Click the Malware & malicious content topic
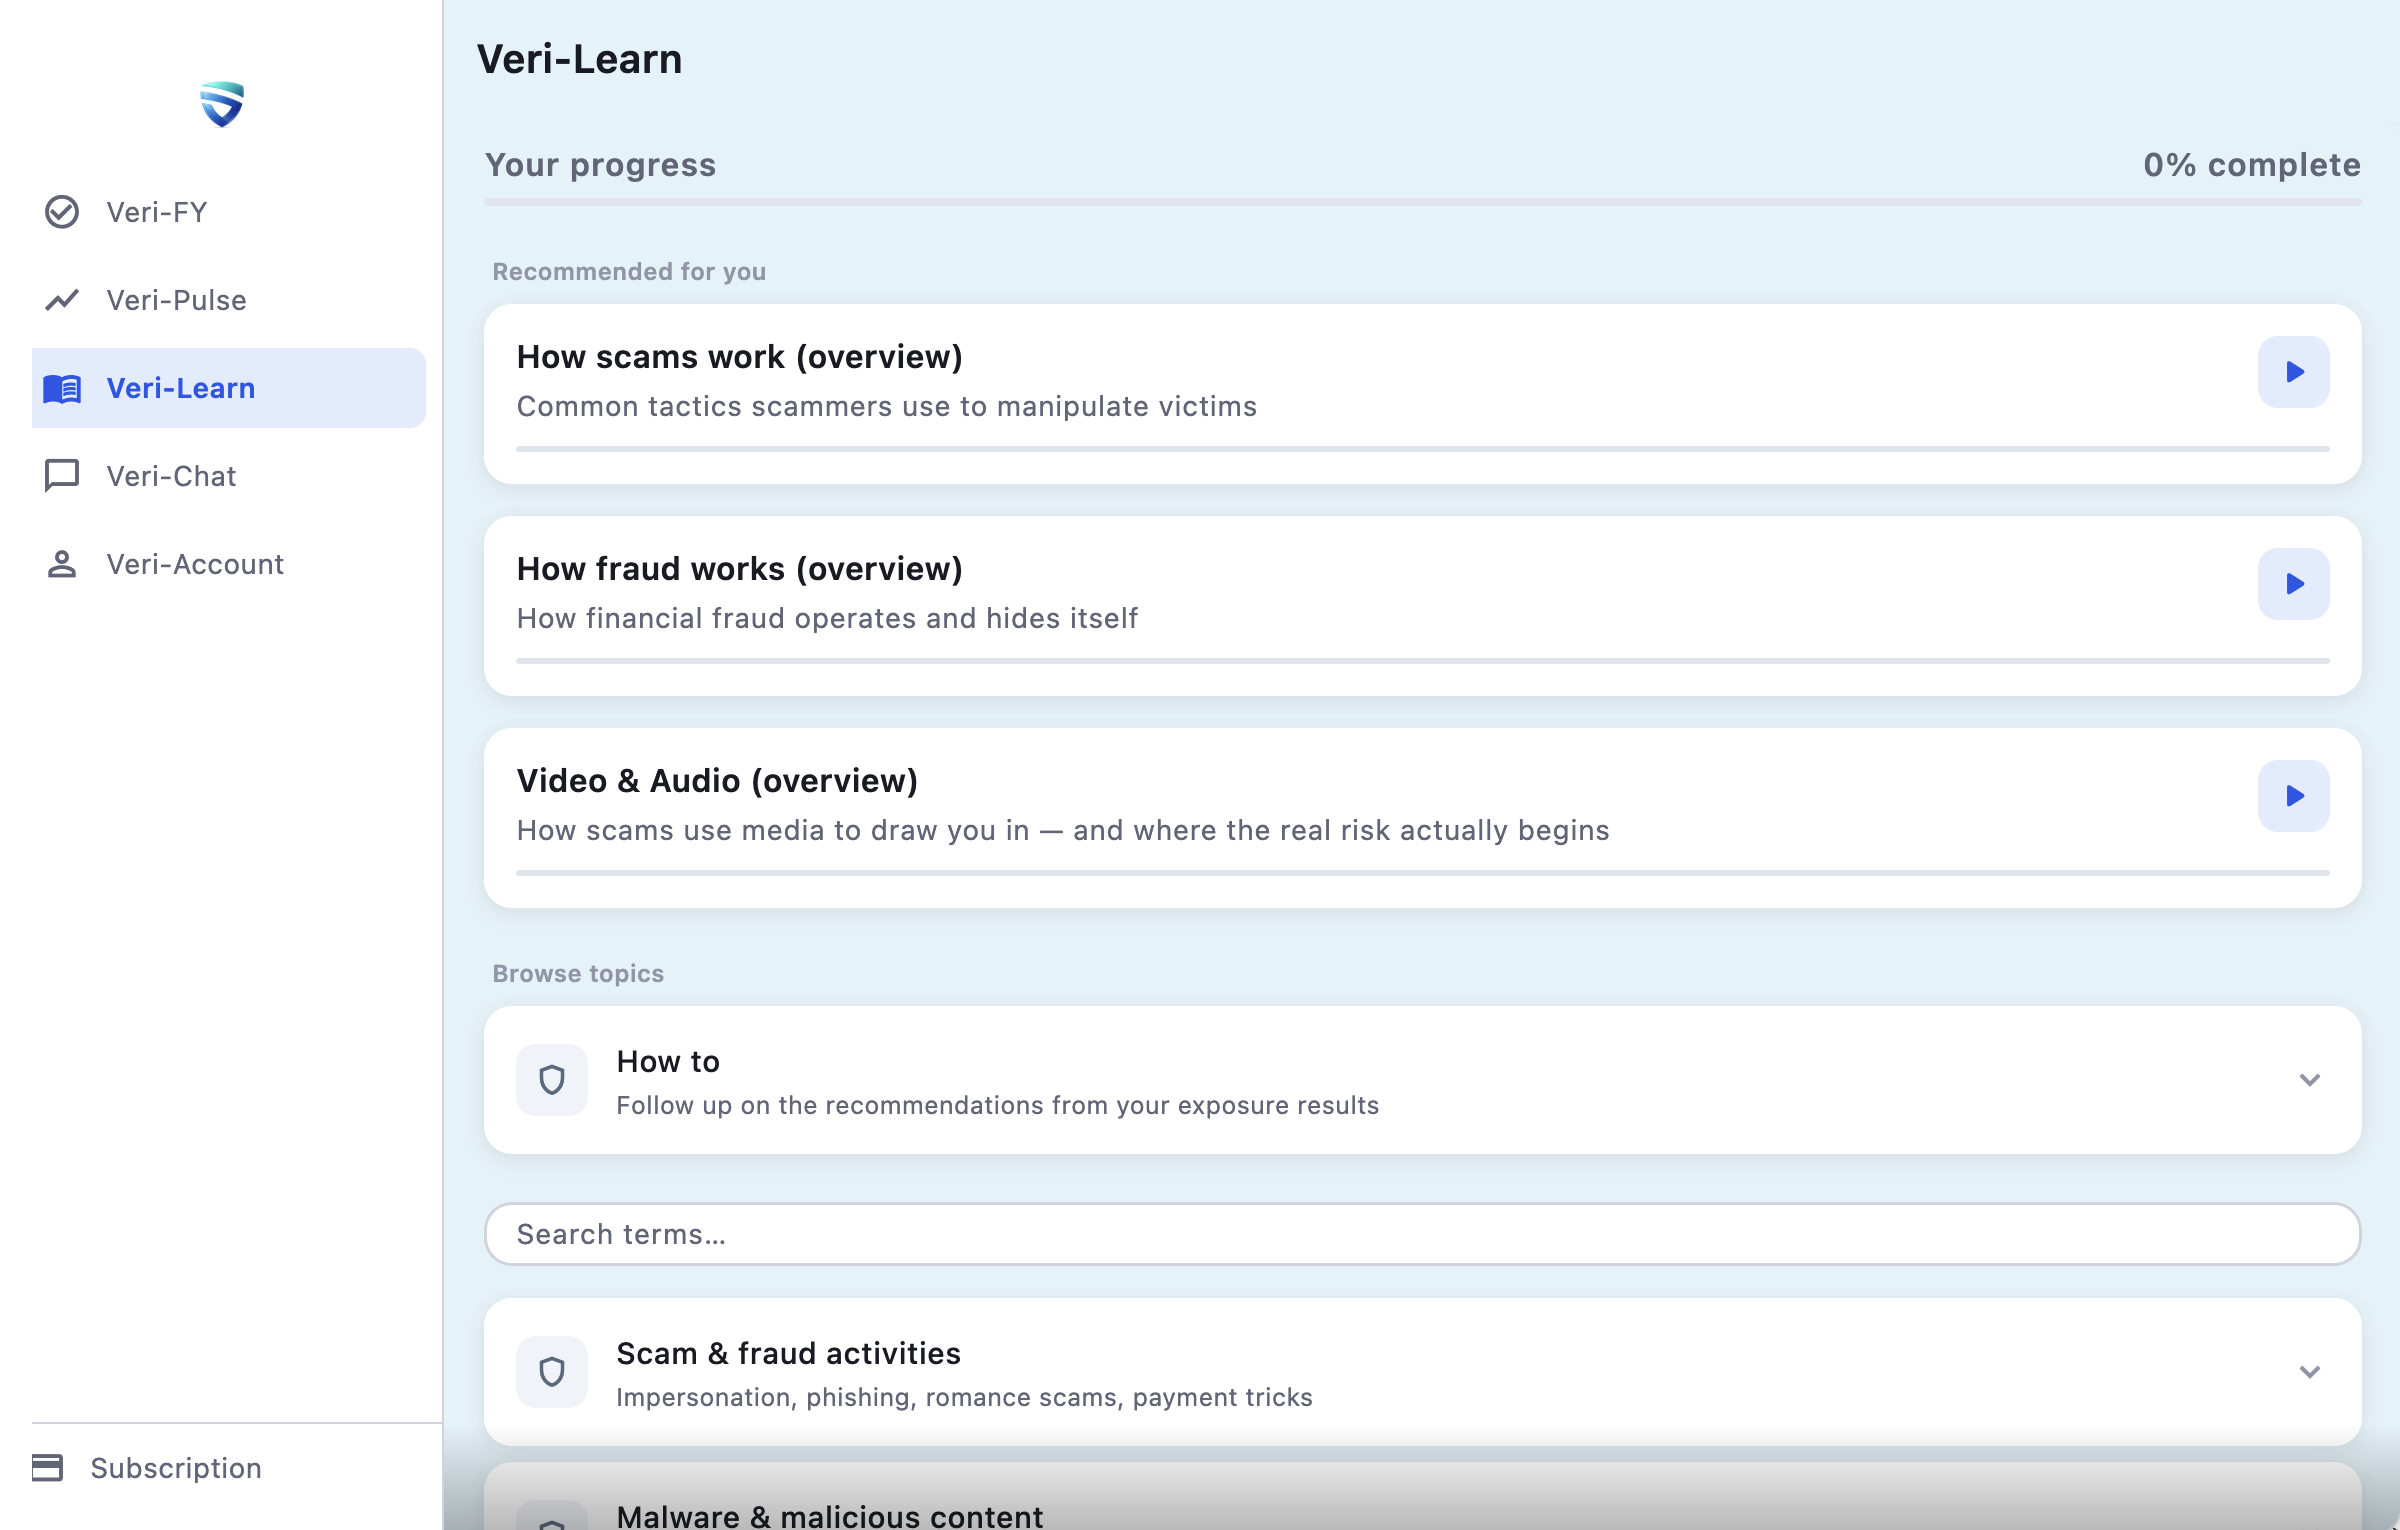 [1423, 1497]
